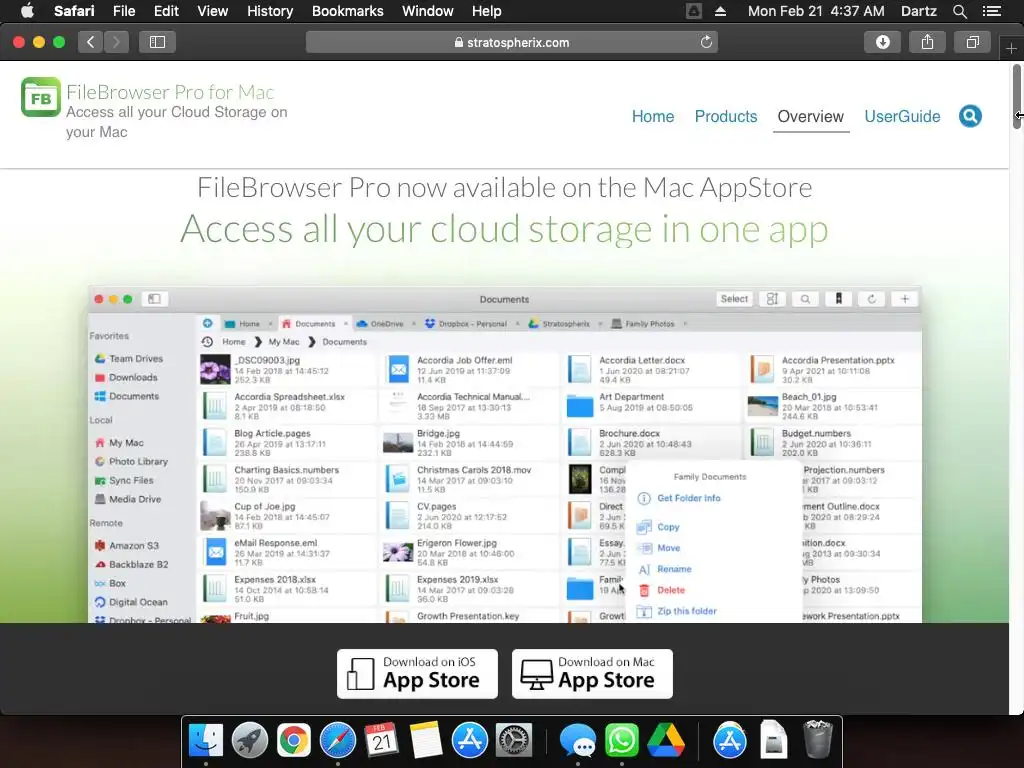Screen dimensions: 1024x768
Task: Reload the page with refresh icon
Action: (x=706, y=42)
